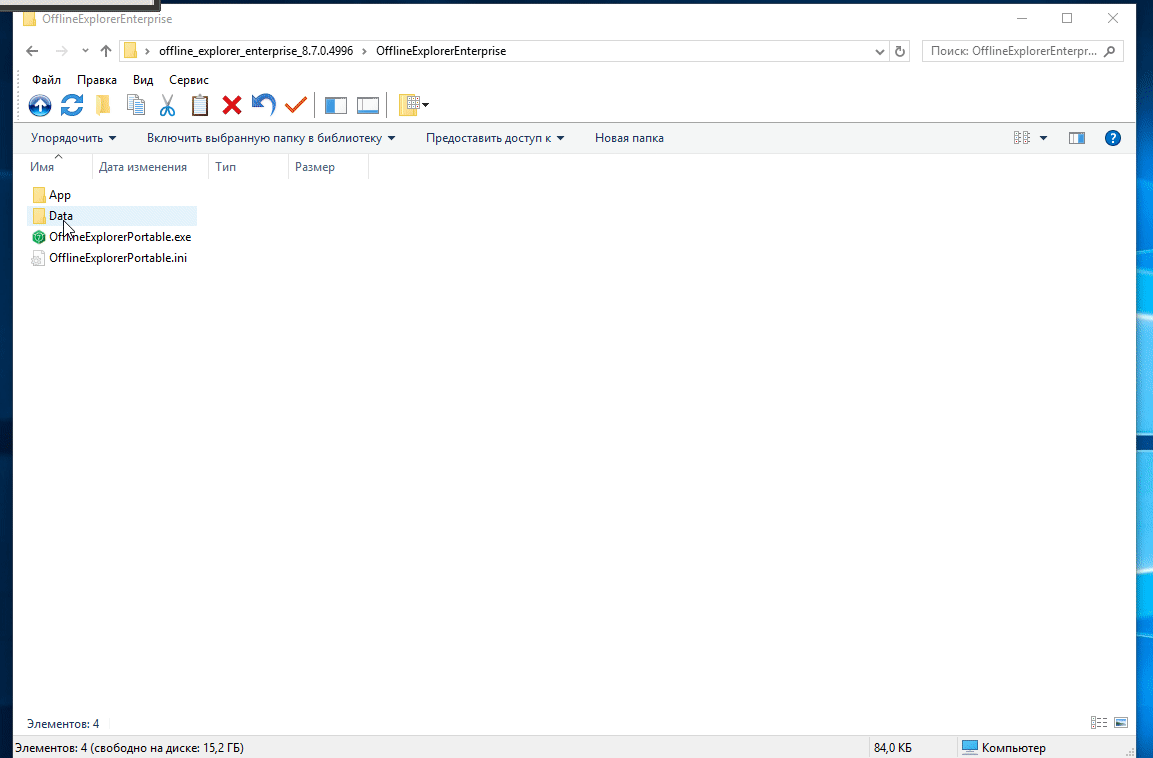Expand the chevron before offline_explorer_enterprise_8.7.0.4996

point(147,51)
